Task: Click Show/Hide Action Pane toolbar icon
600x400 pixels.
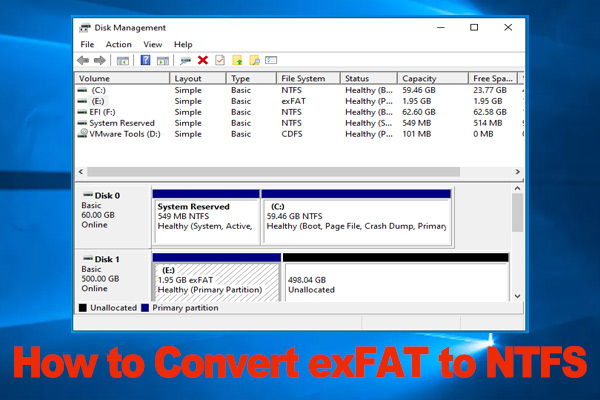Action: tap(163, 60)
